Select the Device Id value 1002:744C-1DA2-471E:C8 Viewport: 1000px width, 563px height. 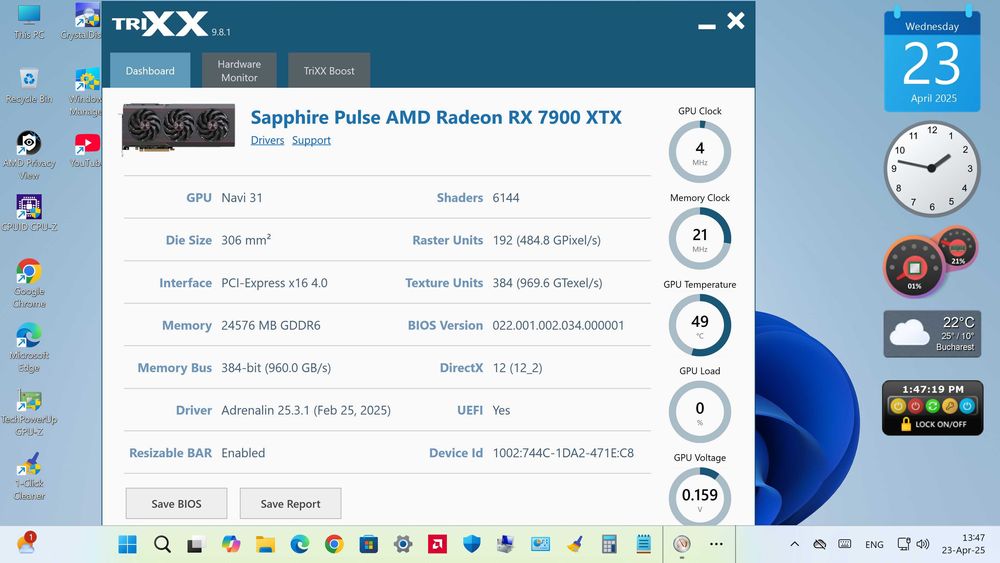[563, 453]
